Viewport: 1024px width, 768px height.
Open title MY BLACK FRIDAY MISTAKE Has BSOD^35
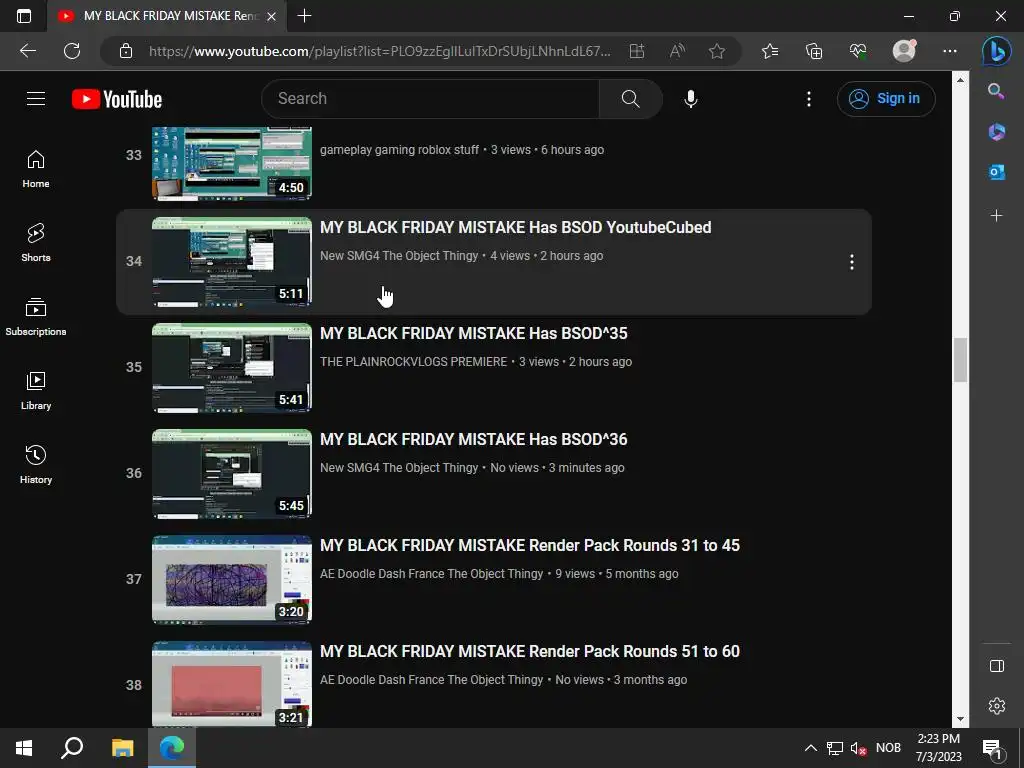(473, 333)
